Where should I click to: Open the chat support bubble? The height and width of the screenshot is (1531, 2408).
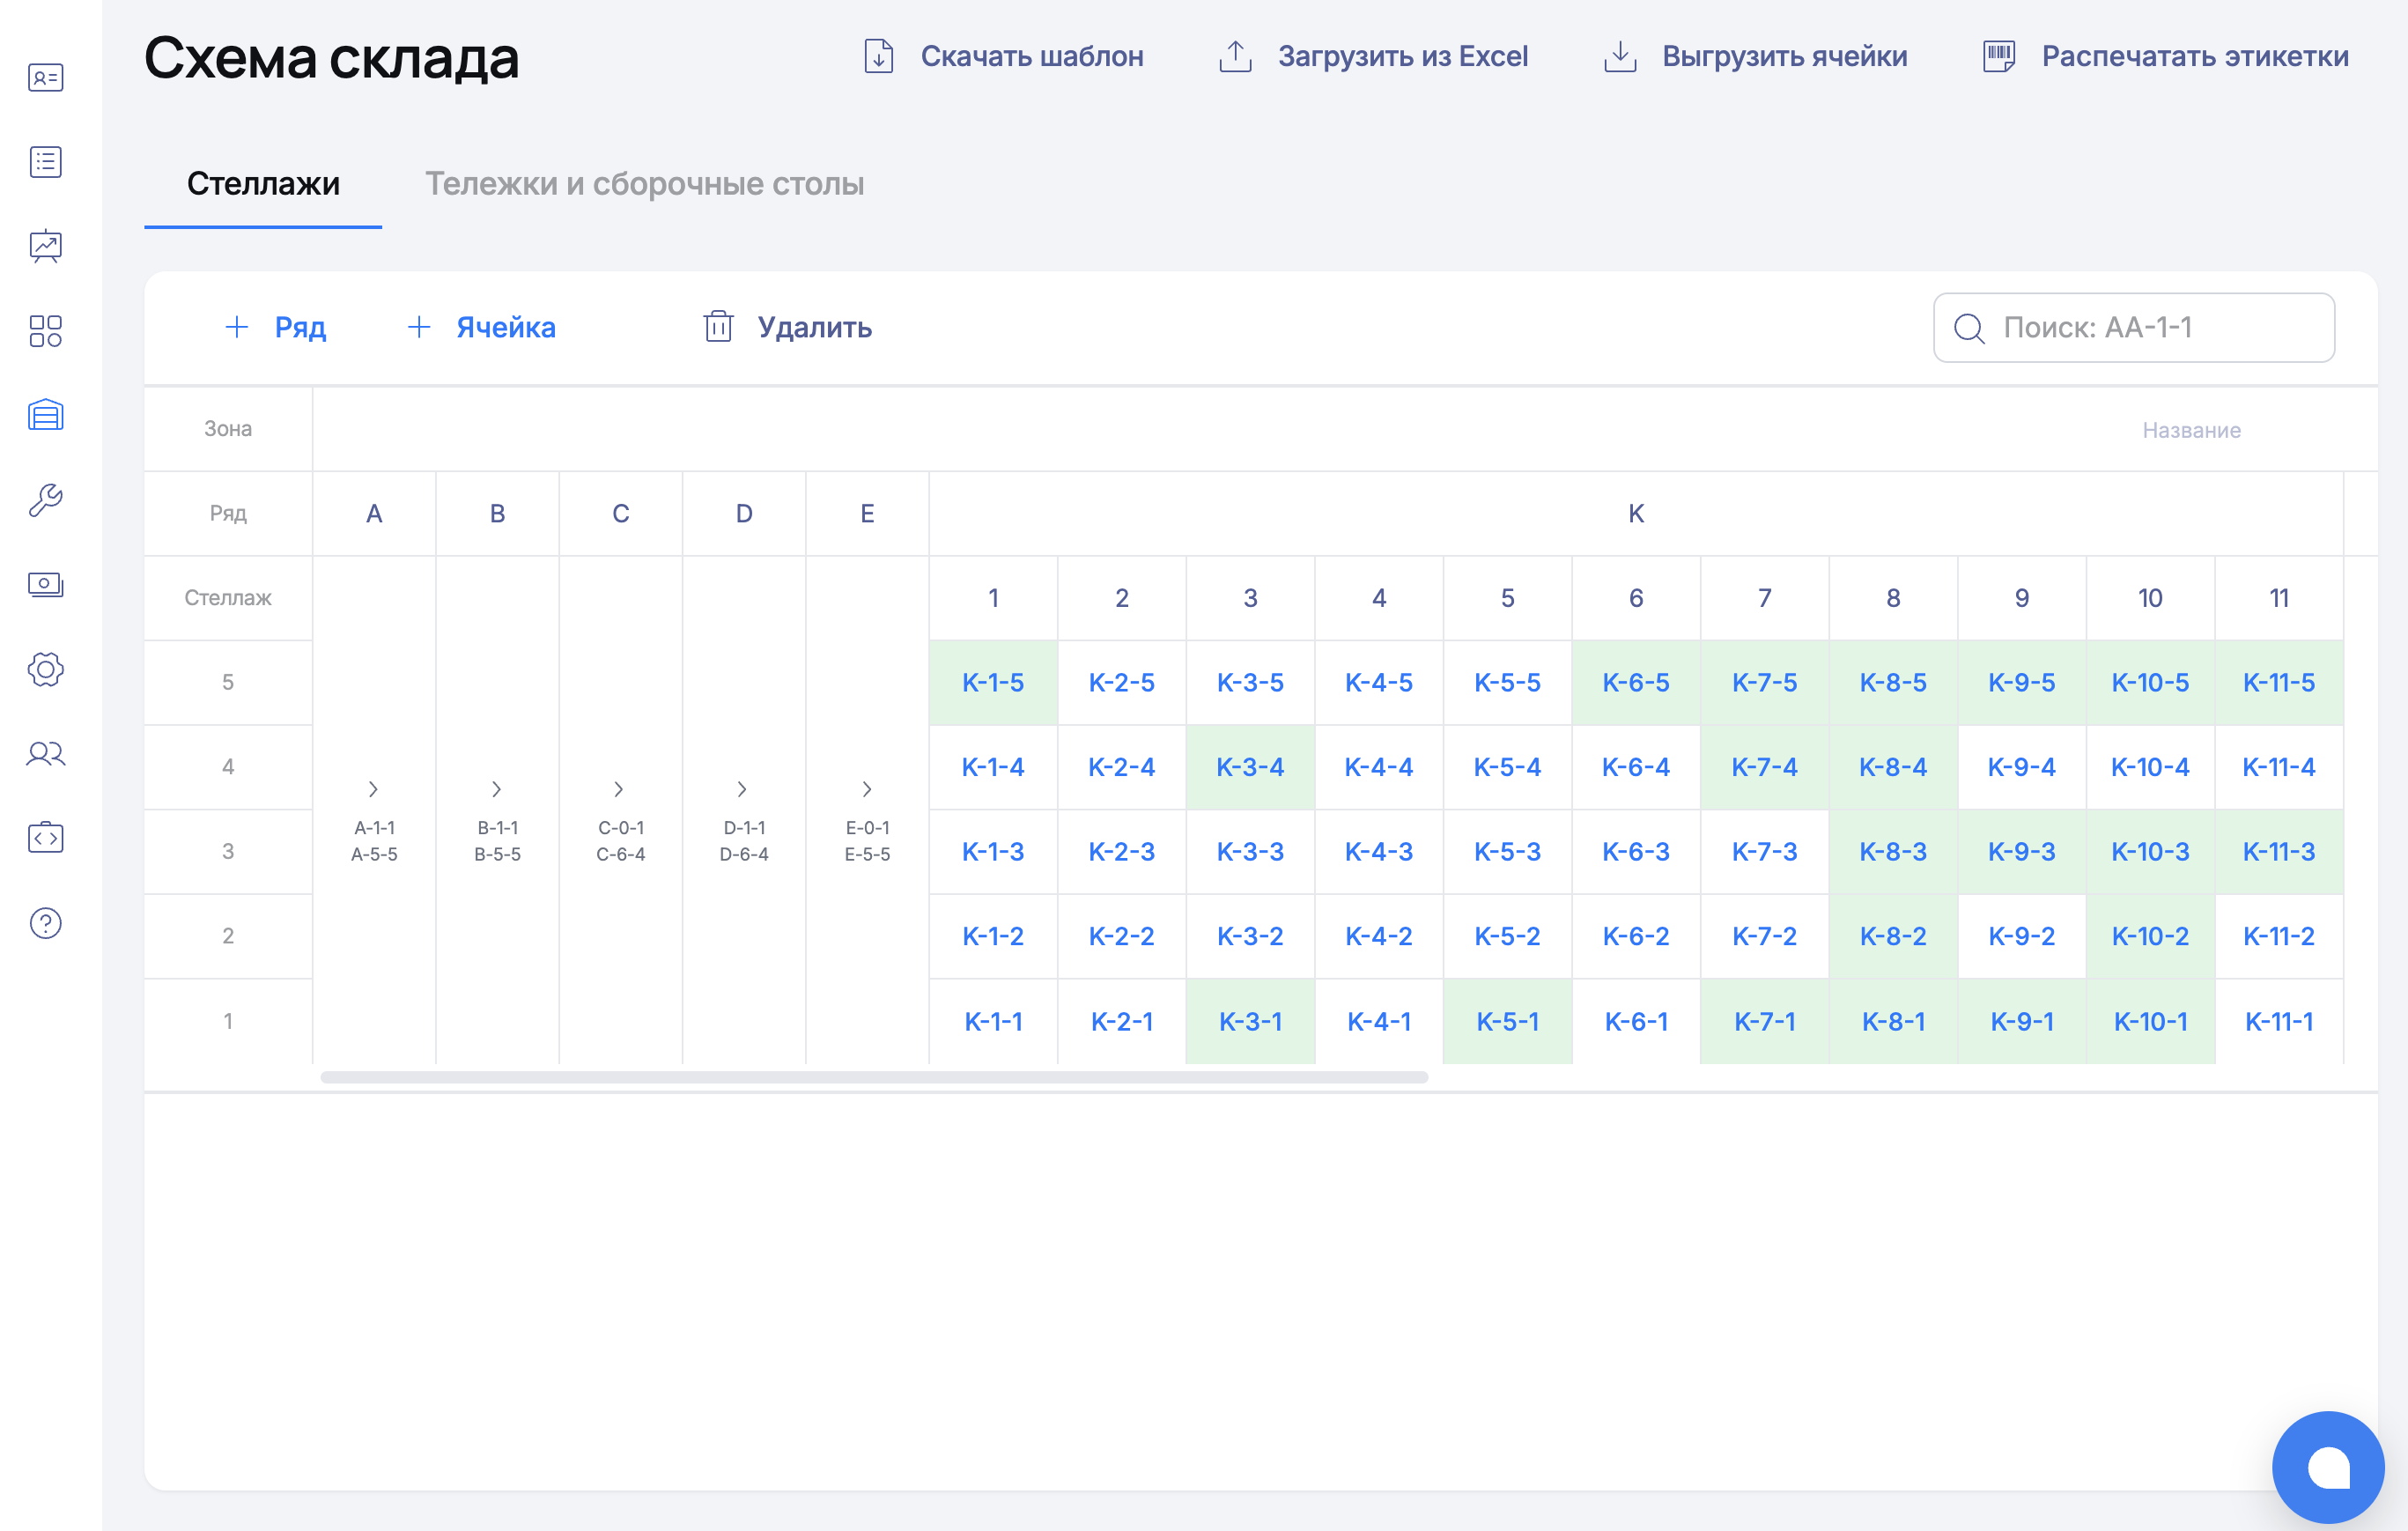pyautogui.click(x=2328, y=1467)
